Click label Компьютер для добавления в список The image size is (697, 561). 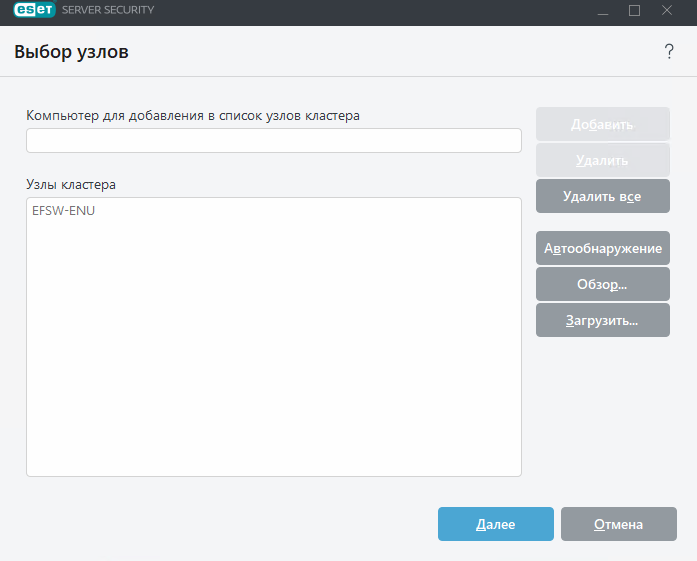[x=192, y=115]
